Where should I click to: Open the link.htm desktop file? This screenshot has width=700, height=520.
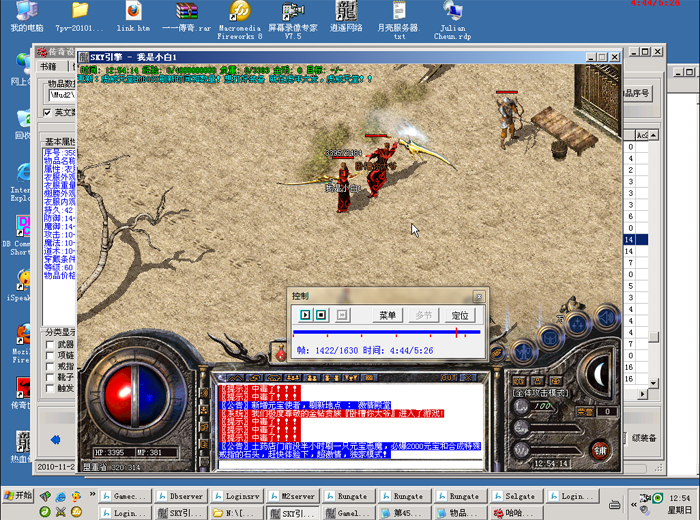click(x=133, y=17)
